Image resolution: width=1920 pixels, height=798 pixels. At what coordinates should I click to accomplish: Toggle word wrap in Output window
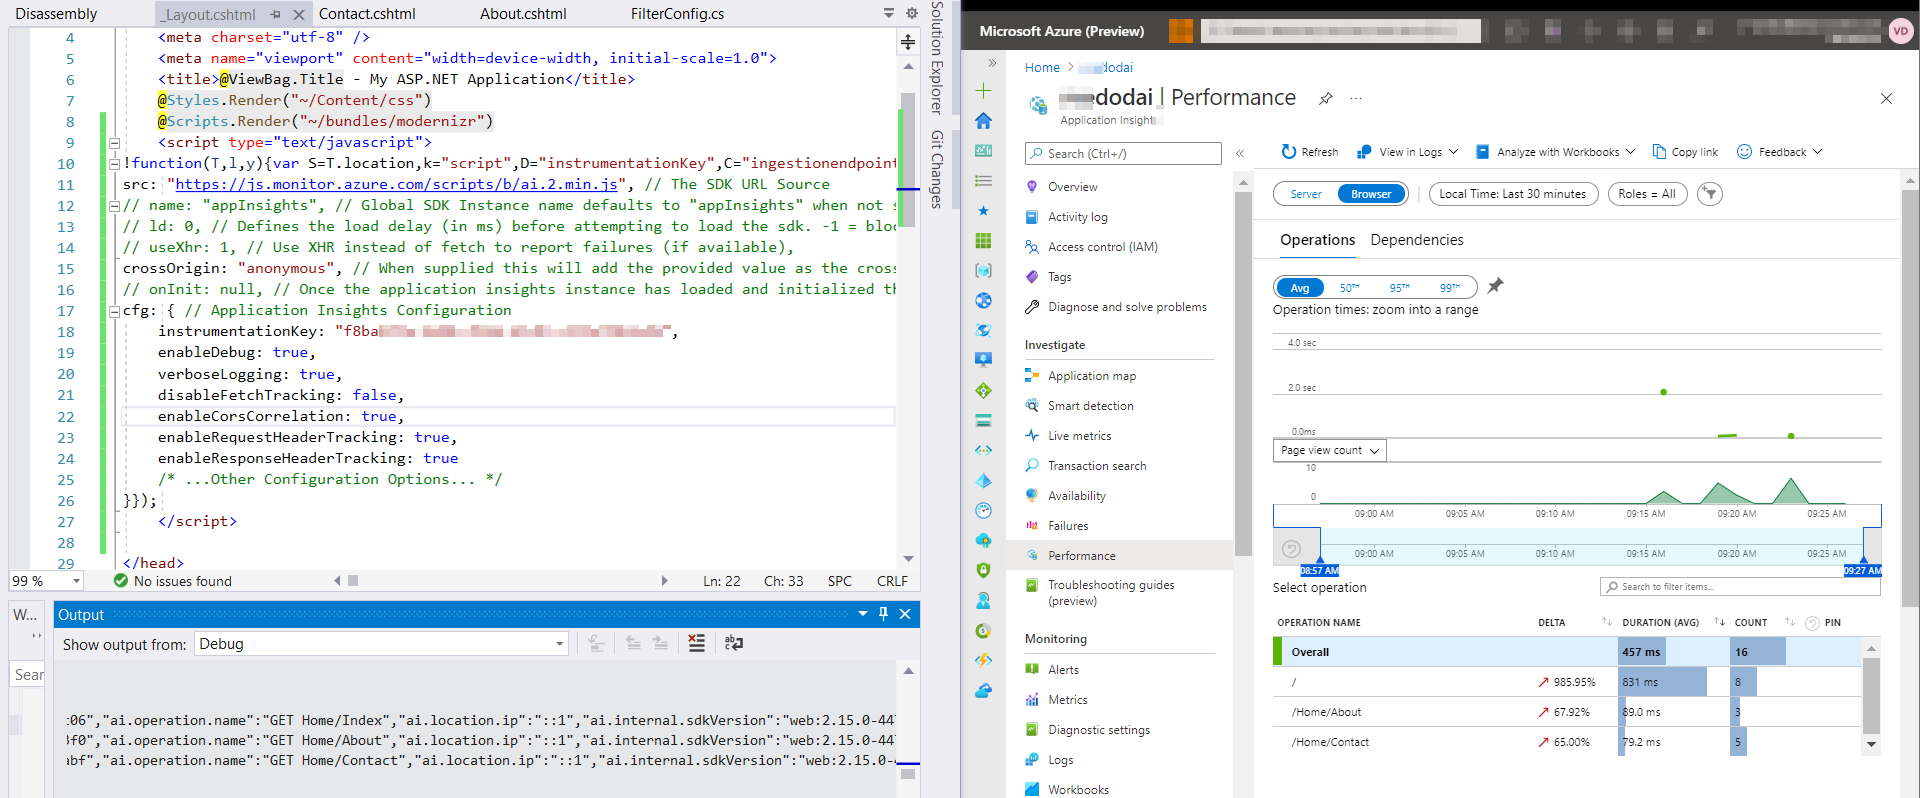(734, 643)
